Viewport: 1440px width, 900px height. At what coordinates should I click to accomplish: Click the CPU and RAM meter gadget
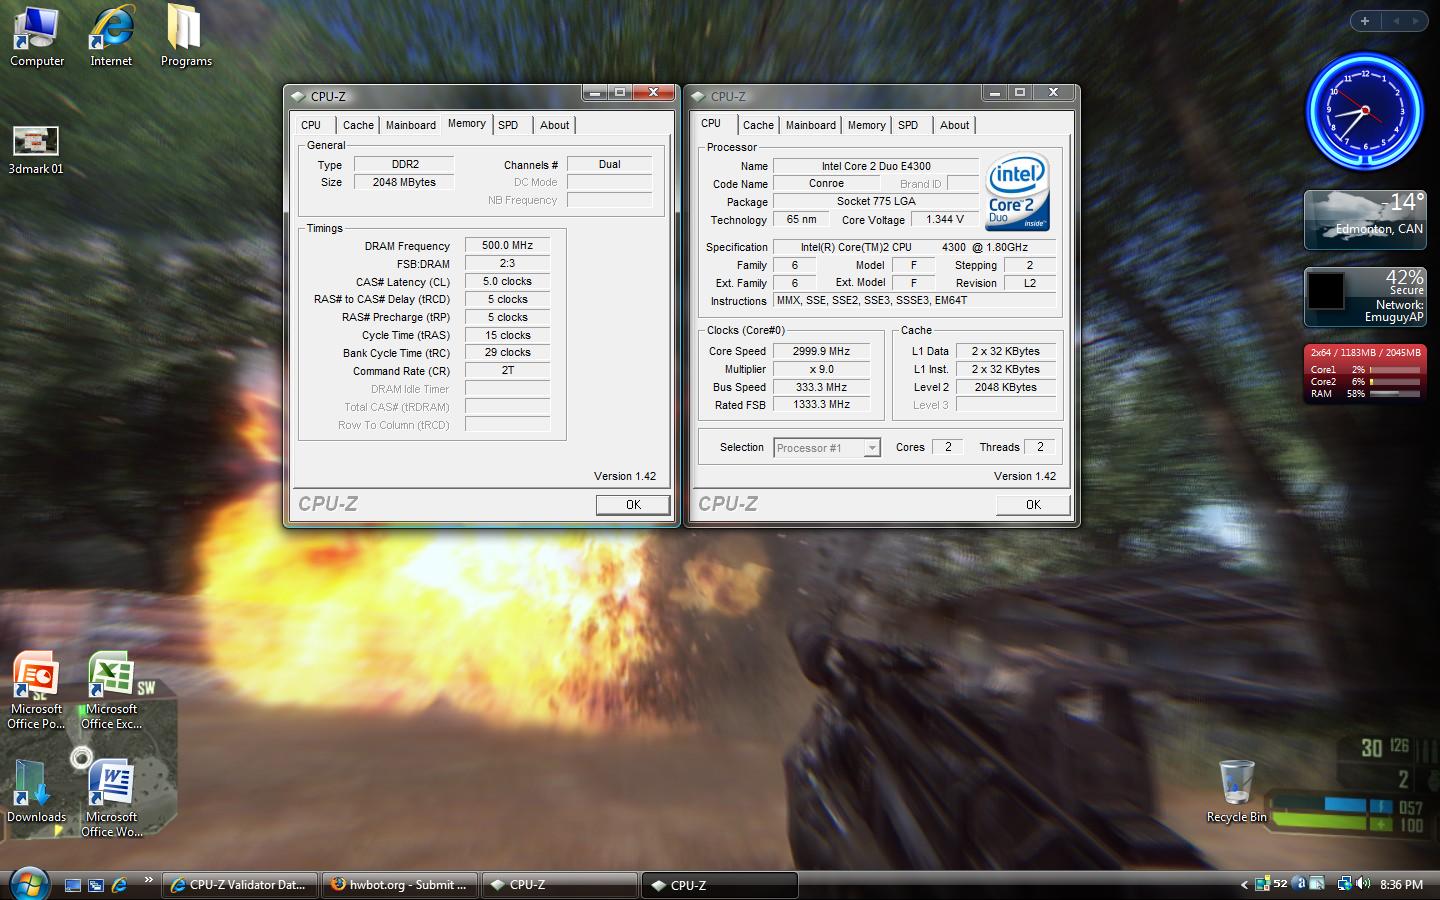(x=1364, y=373)
